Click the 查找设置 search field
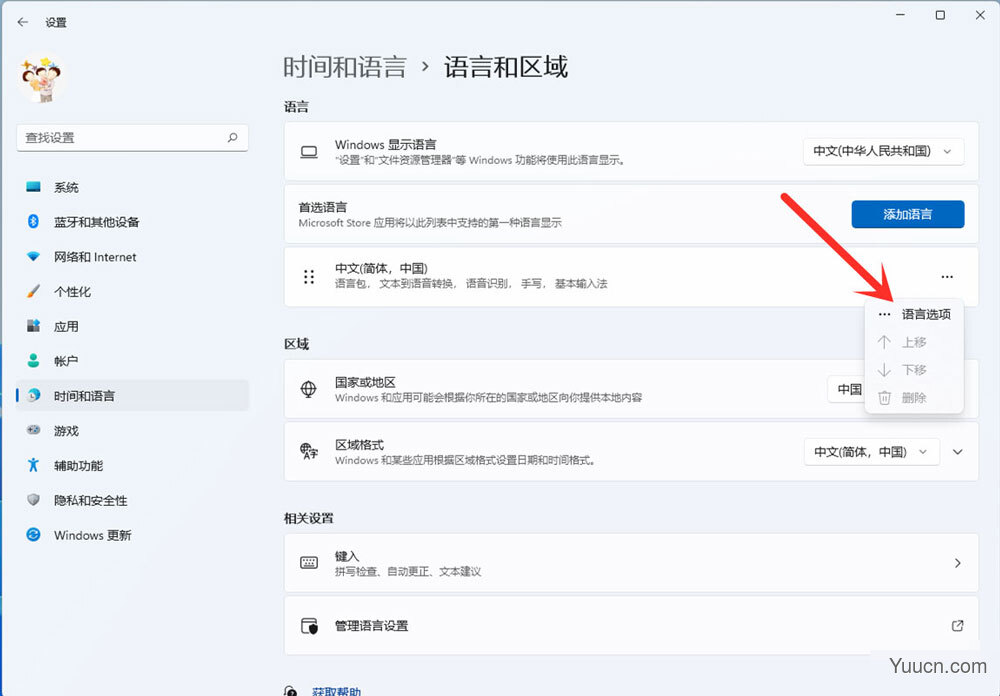The width and height of the screenshot is (1000, 696). 132,137
